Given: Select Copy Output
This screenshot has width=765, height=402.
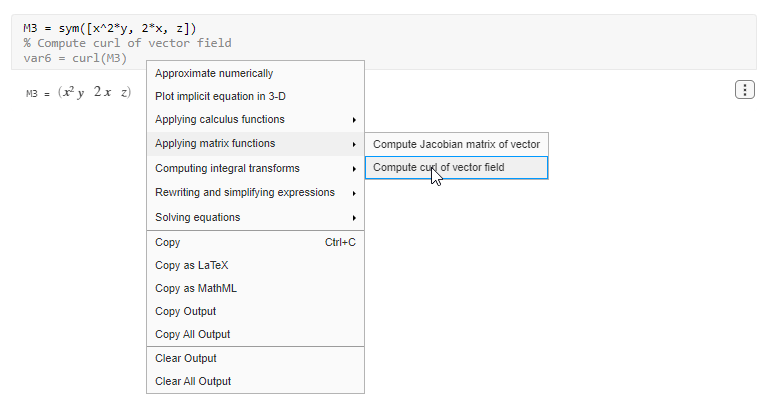Looking at the screenshot, I should click(x=186, y=311).
